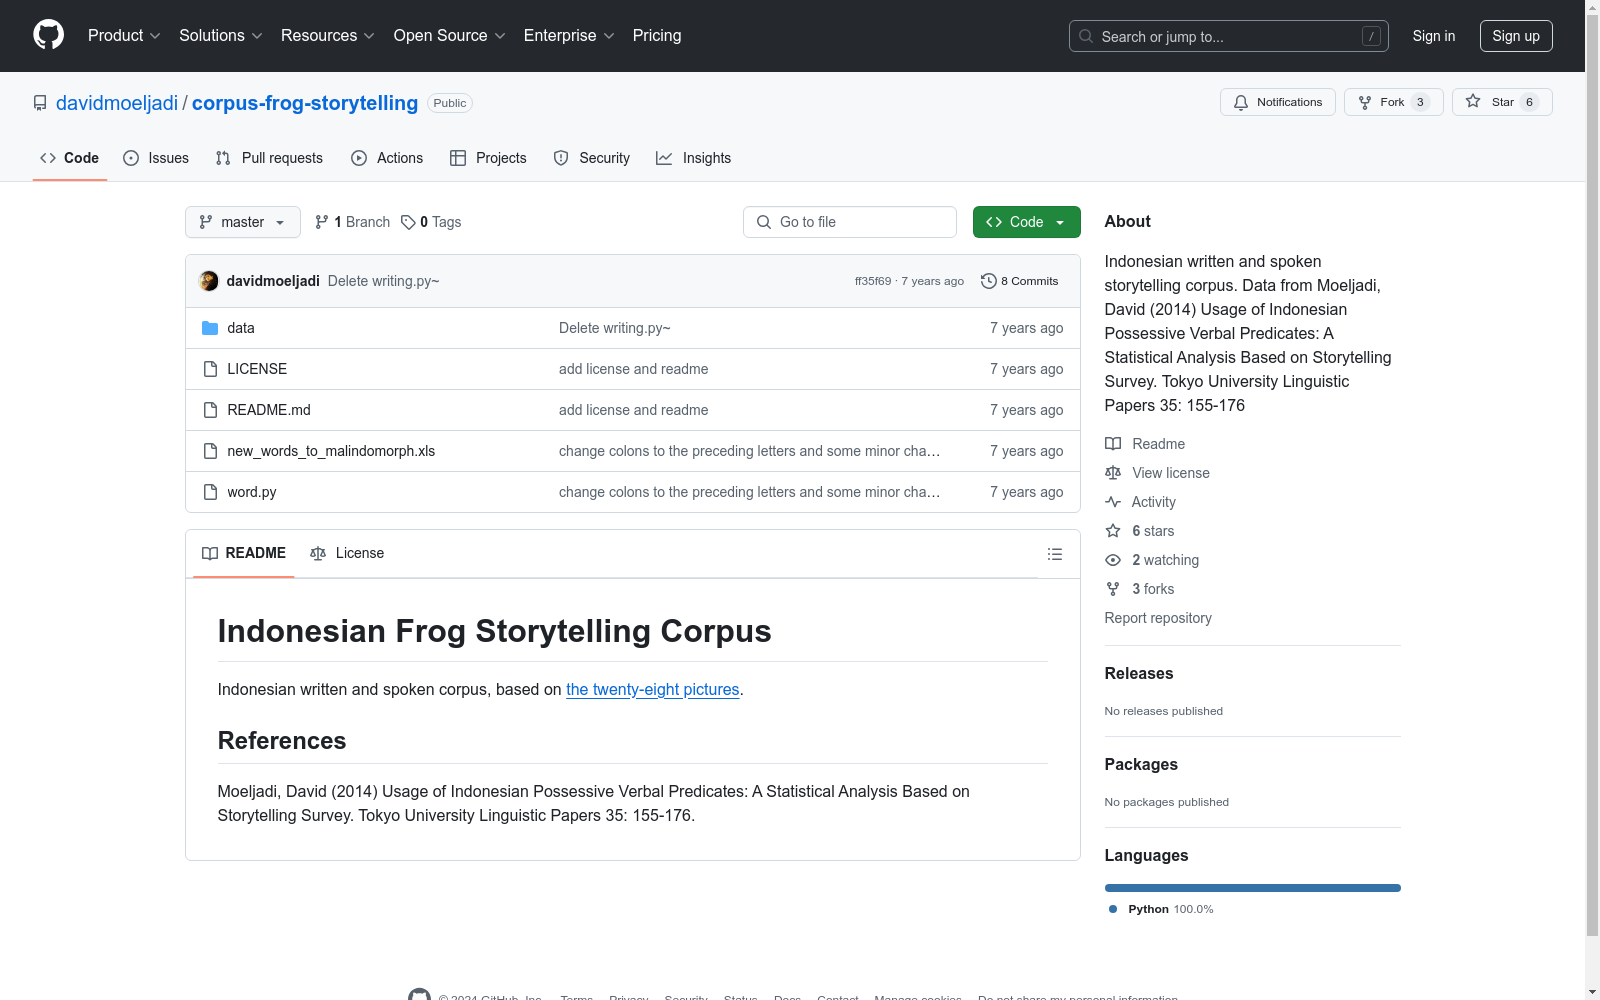The height and width of the screenshot is (1000, 1600).
Task: Expand the Solutions menu
Action: click(221, 36)
